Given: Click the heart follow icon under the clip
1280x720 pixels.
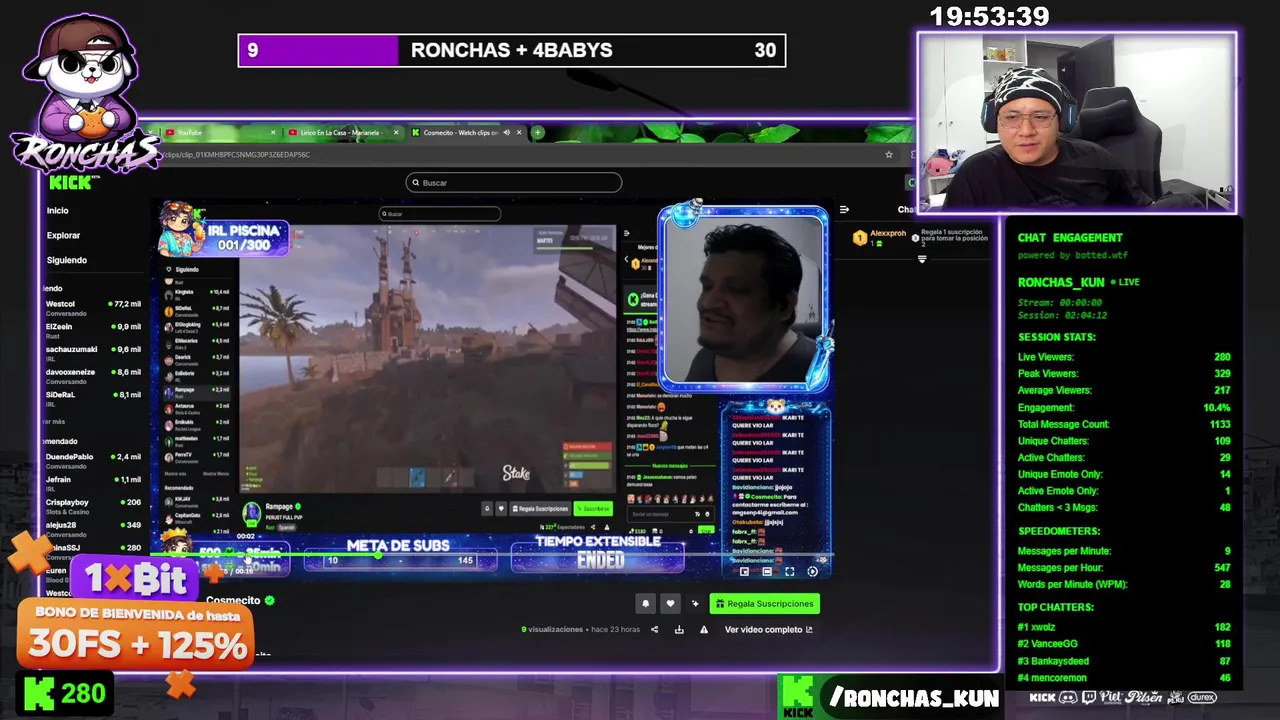Looking at the screenshot, I should point(670,603).
